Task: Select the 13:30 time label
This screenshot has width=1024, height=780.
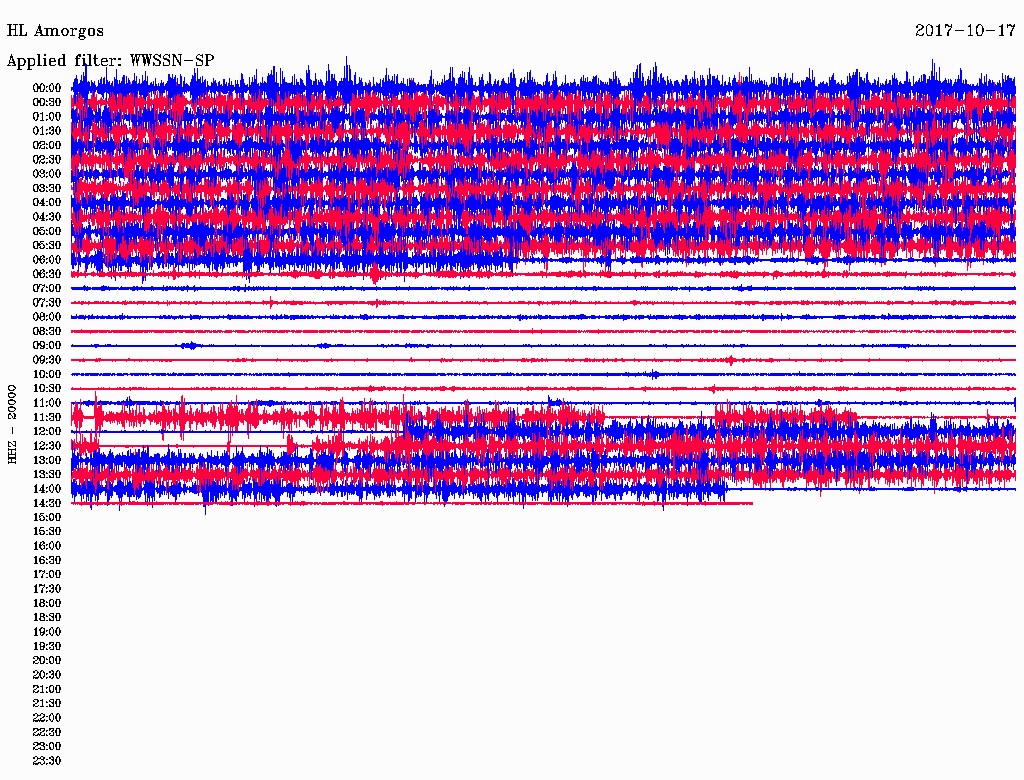Action: pos(47,474)
